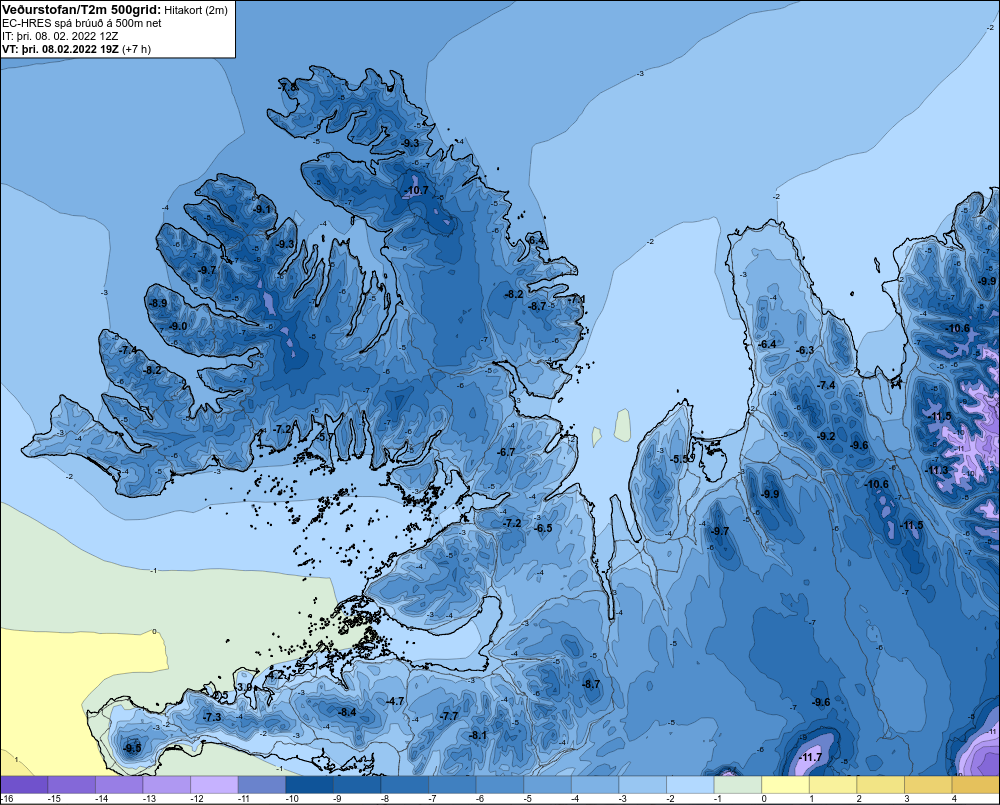
Task: Select the -6.3 temperature label
Action: pyautogui.click(x=805, y=350)
